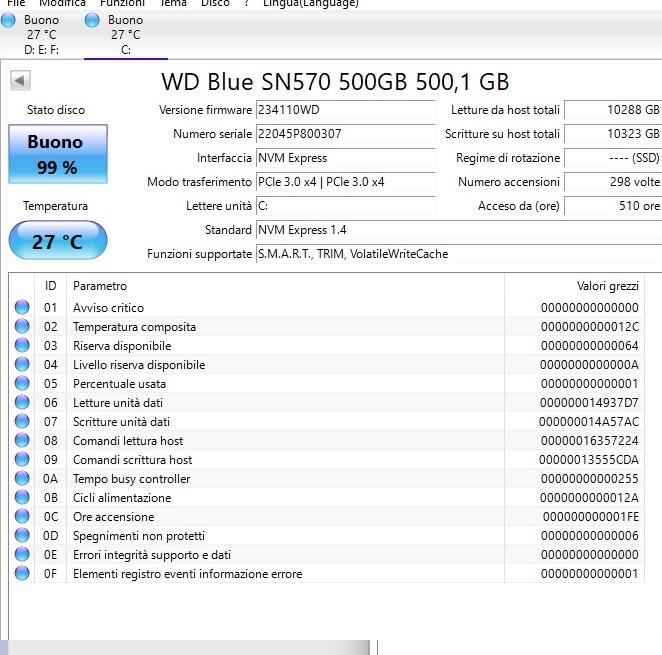
Task: Click status orb for Elementi registro eventi row
Action: pos(22,573)
